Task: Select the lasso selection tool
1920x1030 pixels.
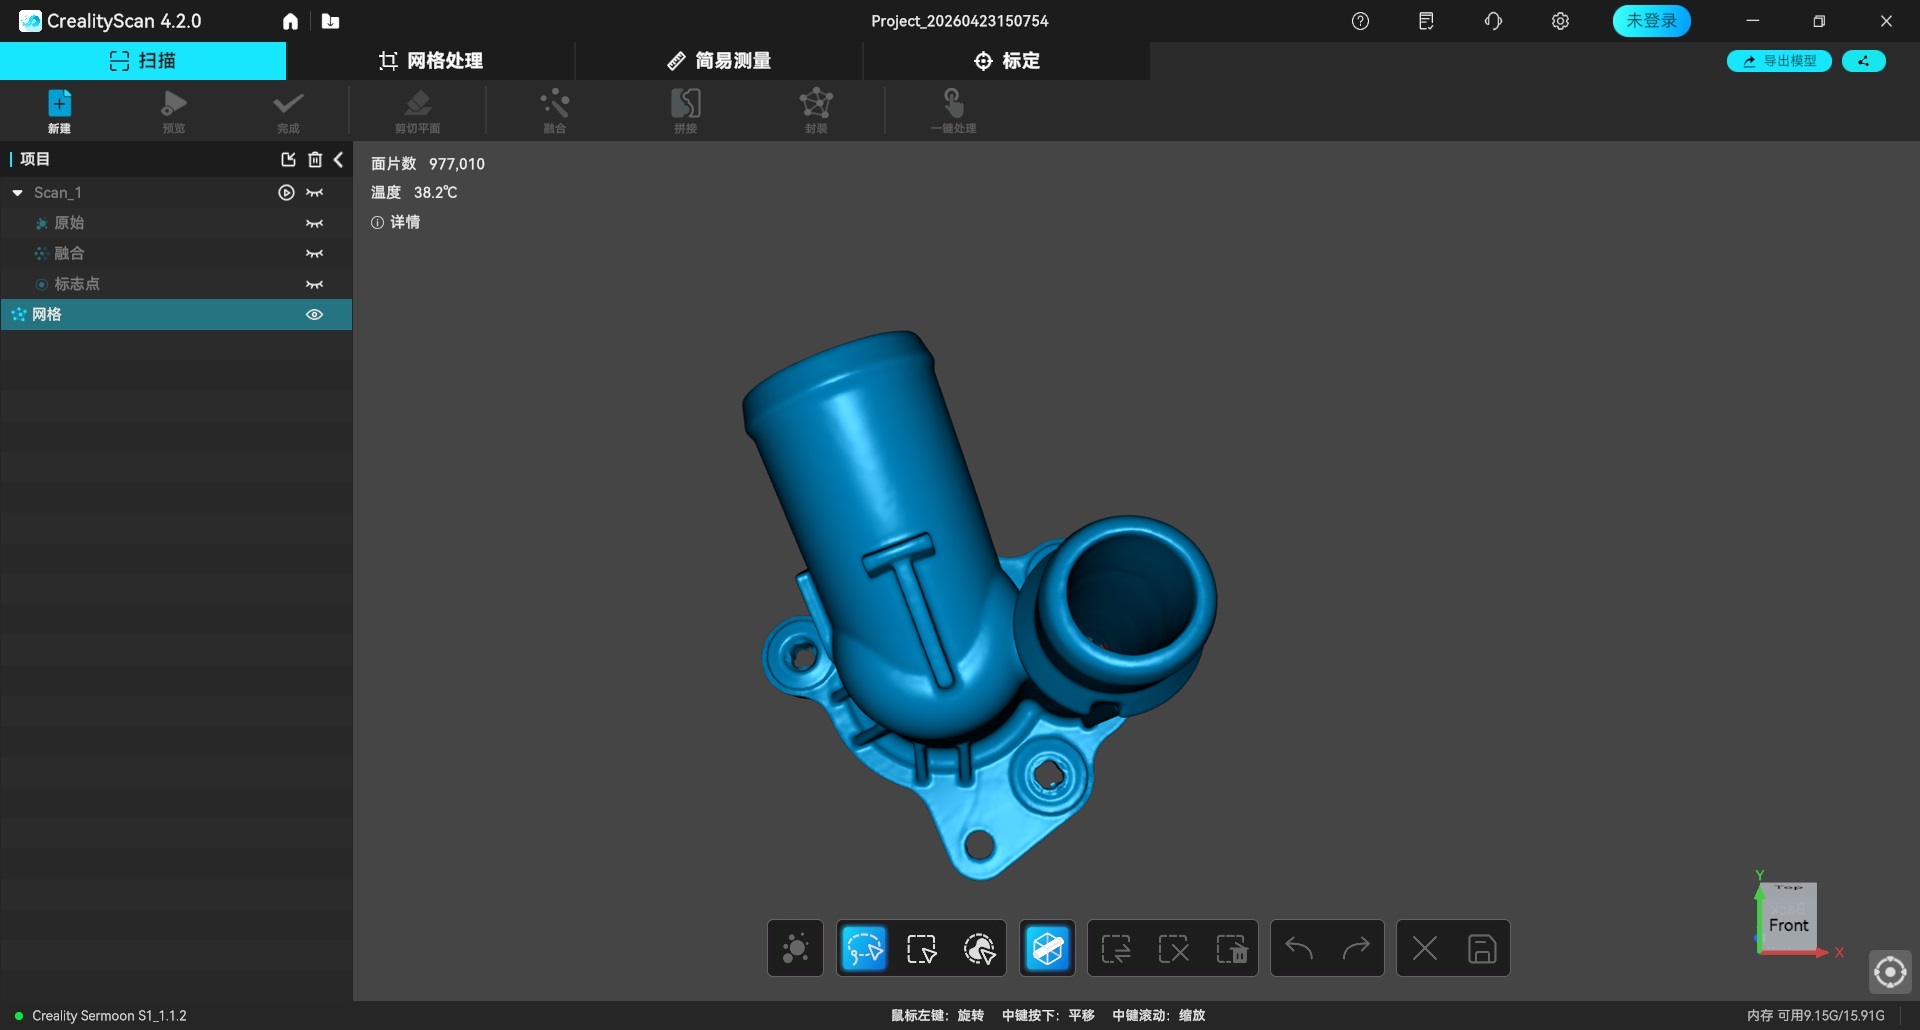Action: 864,948
